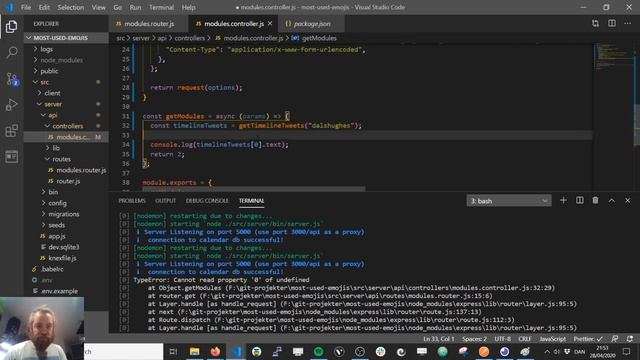Open .env.example in the file tree
The width and height of the screenshot is (640, 360).
point(60,291)
